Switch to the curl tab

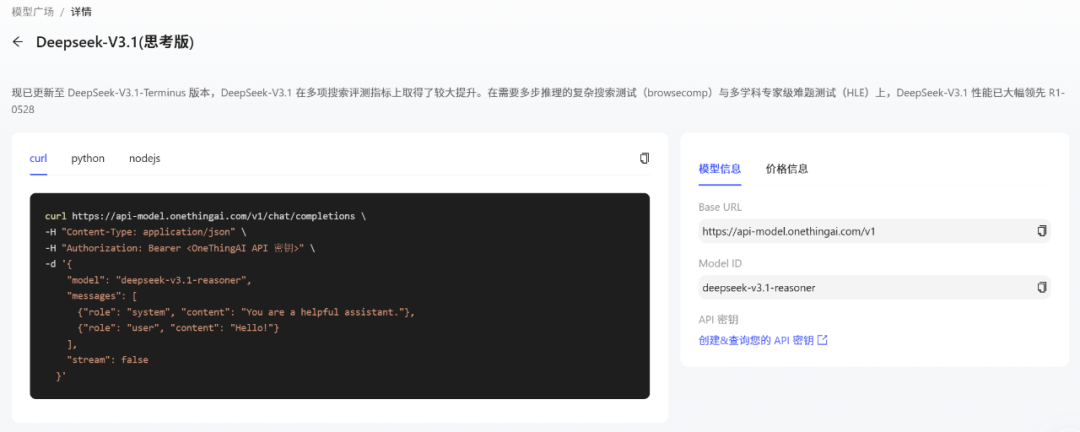pos(39,158)
